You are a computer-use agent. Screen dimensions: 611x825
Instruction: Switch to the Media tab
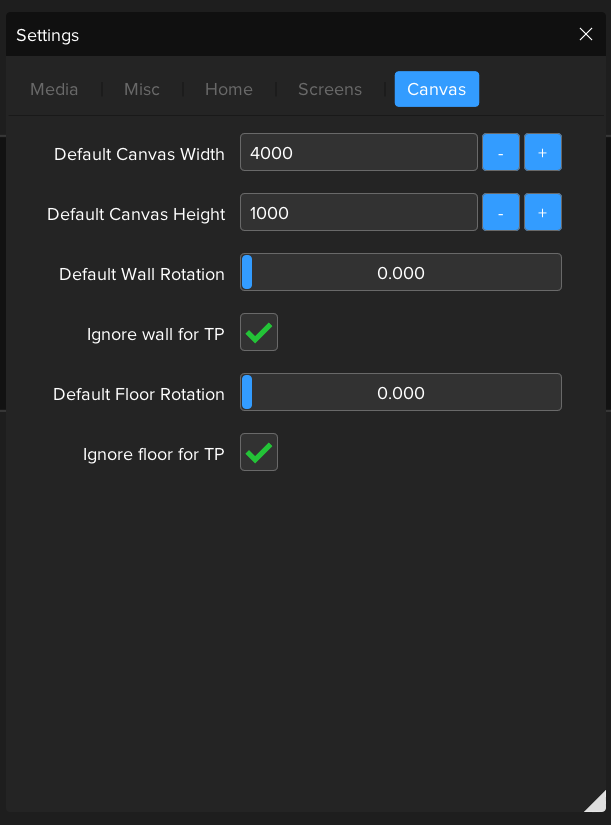(54, 89)
